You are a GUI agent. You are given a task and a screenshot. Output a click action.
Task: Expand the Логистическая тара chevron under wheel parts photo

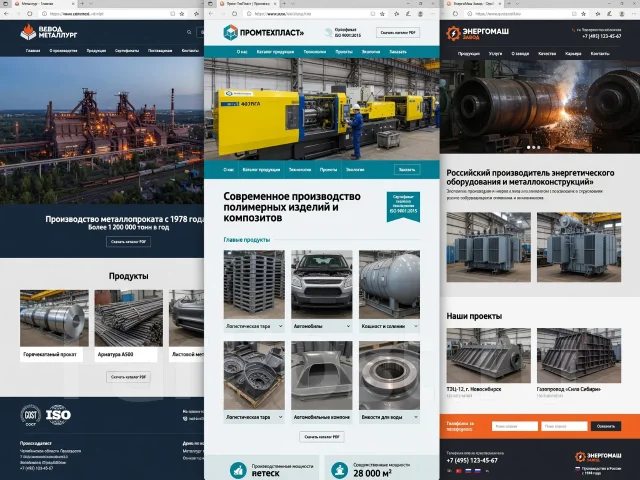(280, 417)
